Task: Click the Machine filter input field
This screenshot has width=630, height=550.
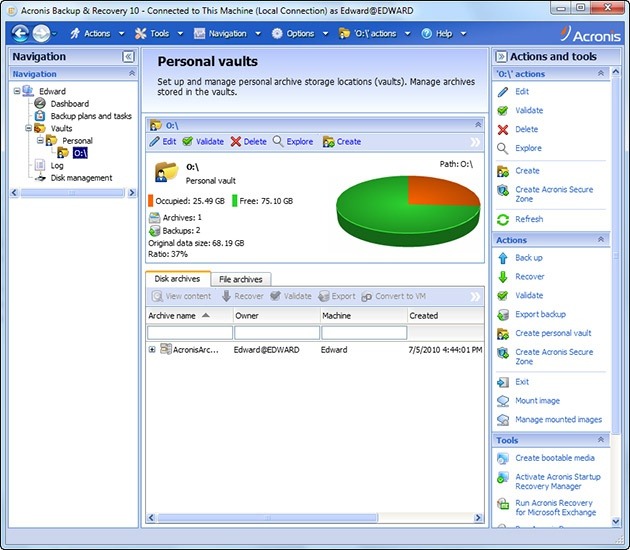Action: [x=364, y=333]
